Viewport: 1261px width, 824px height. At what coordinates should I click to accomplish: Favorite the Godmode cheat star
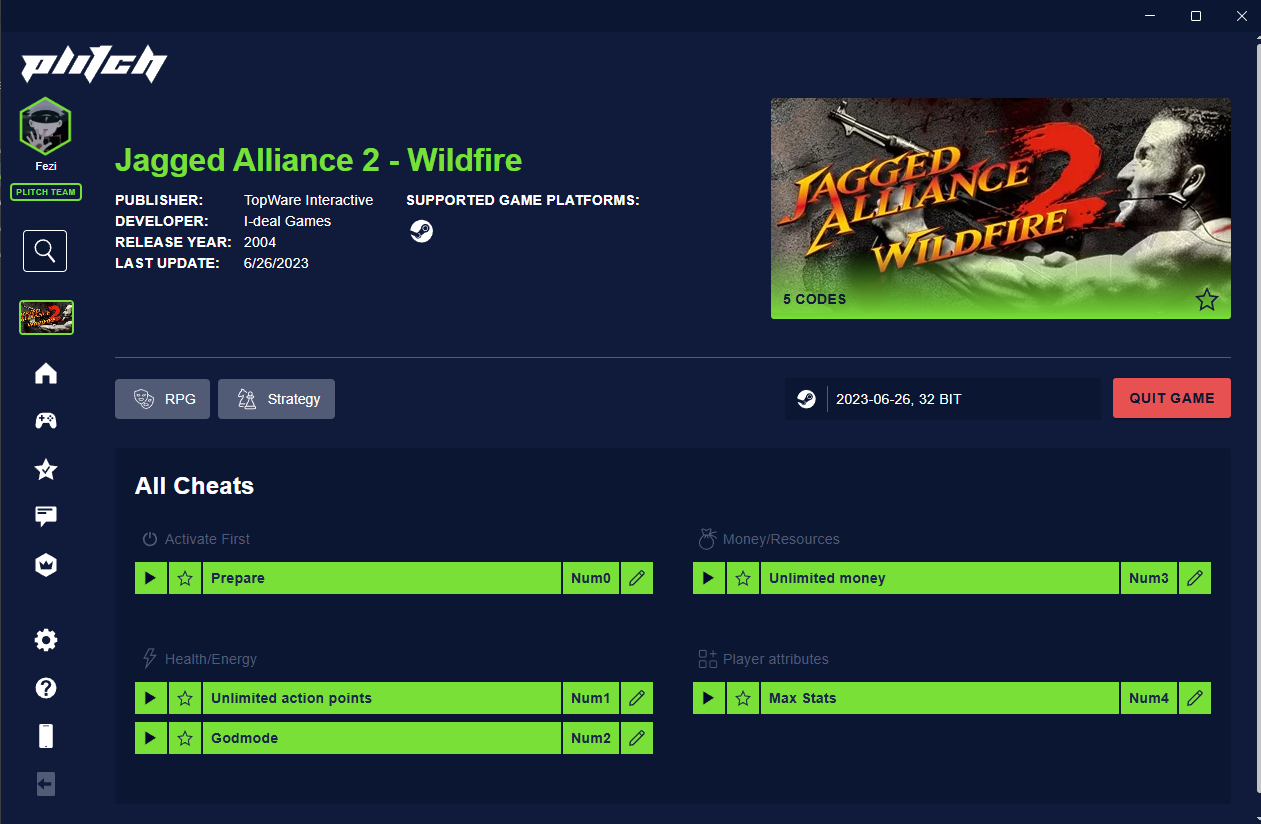[185, 738]
